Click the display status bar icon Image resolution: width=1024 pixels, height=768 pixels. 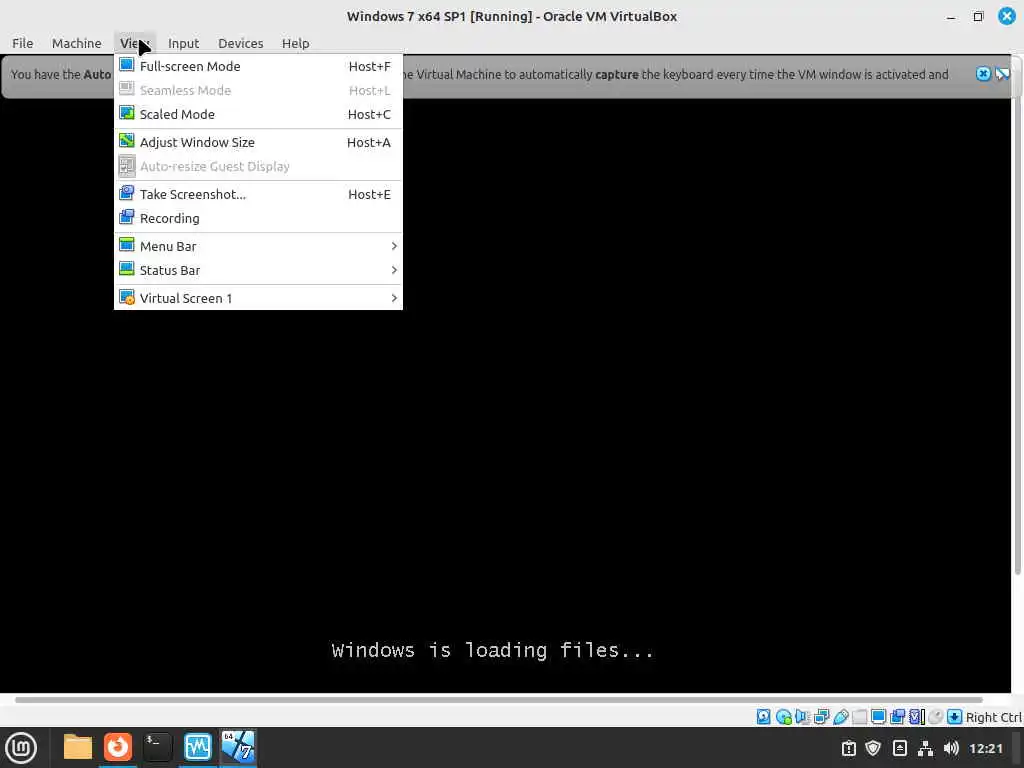pos(878,717)
